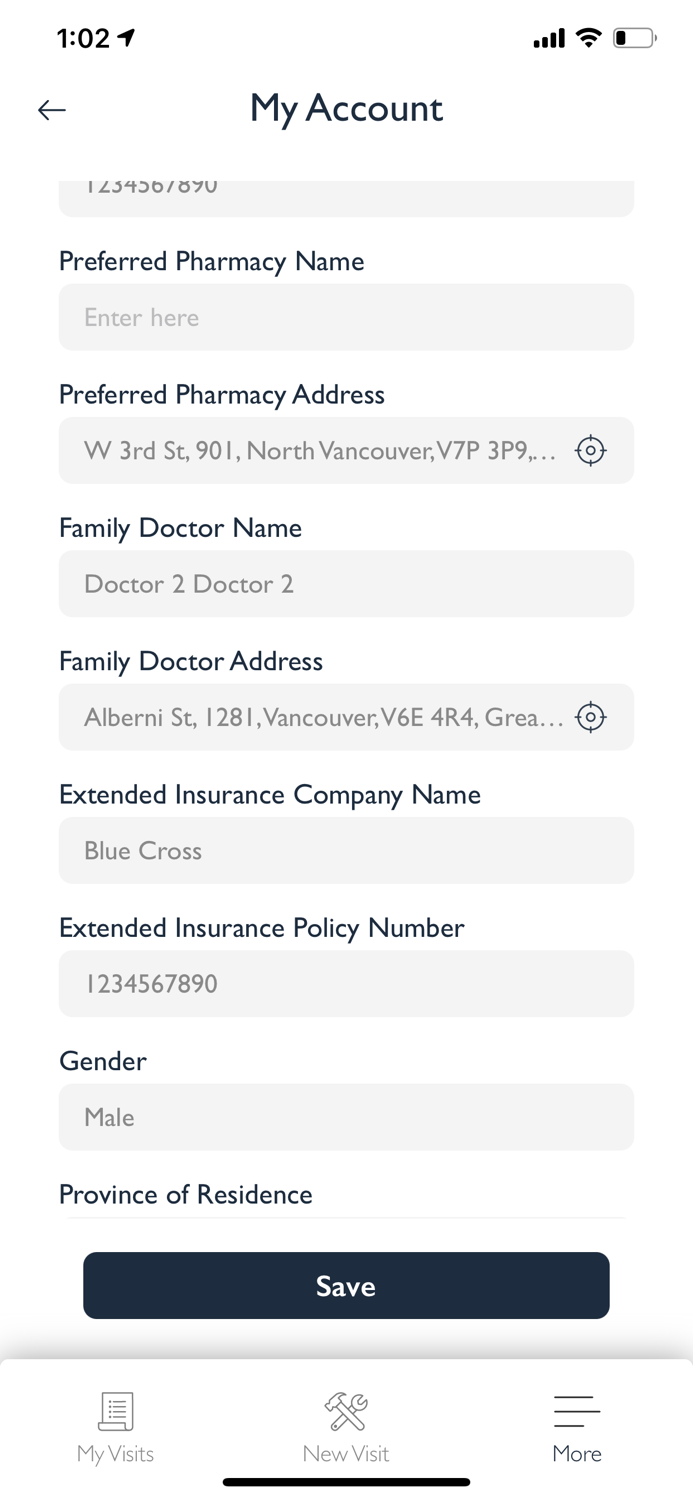Tap the More hamburger menu icon
Screen dimensions: 693x1500
pyautogui.click(x=577, y=1411)
